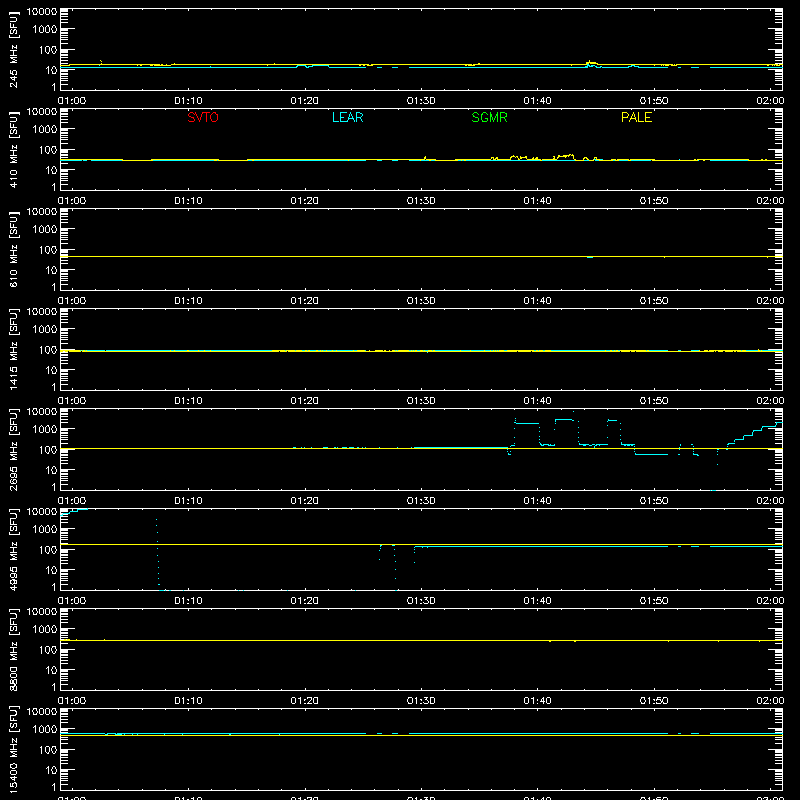This screenshot has height=800, width=800.
Task: Click 01:30 time label under 1415 MHz panel
Action: 421,401
